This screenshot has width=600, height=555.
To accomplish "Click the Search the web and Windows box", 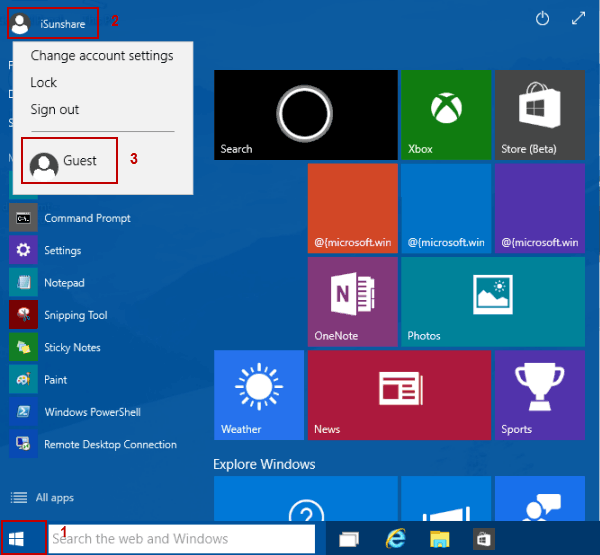I will [x=180, y=539].
